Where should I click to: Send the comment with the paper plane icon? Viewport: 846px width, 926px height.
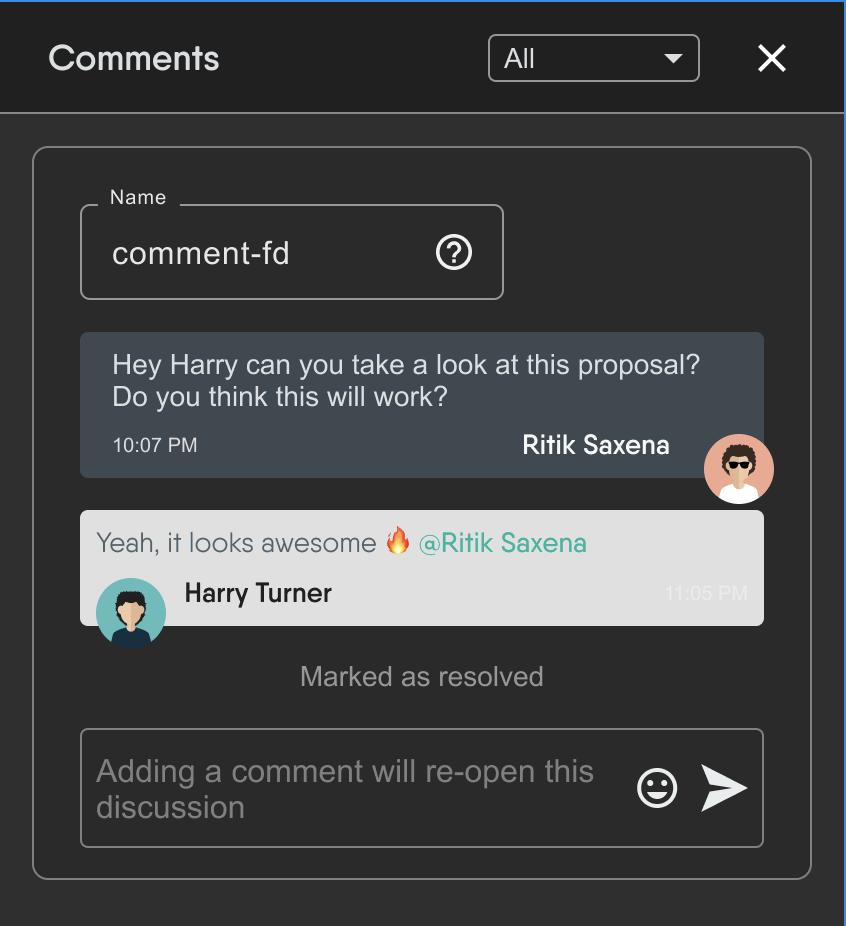coord(723,788)
